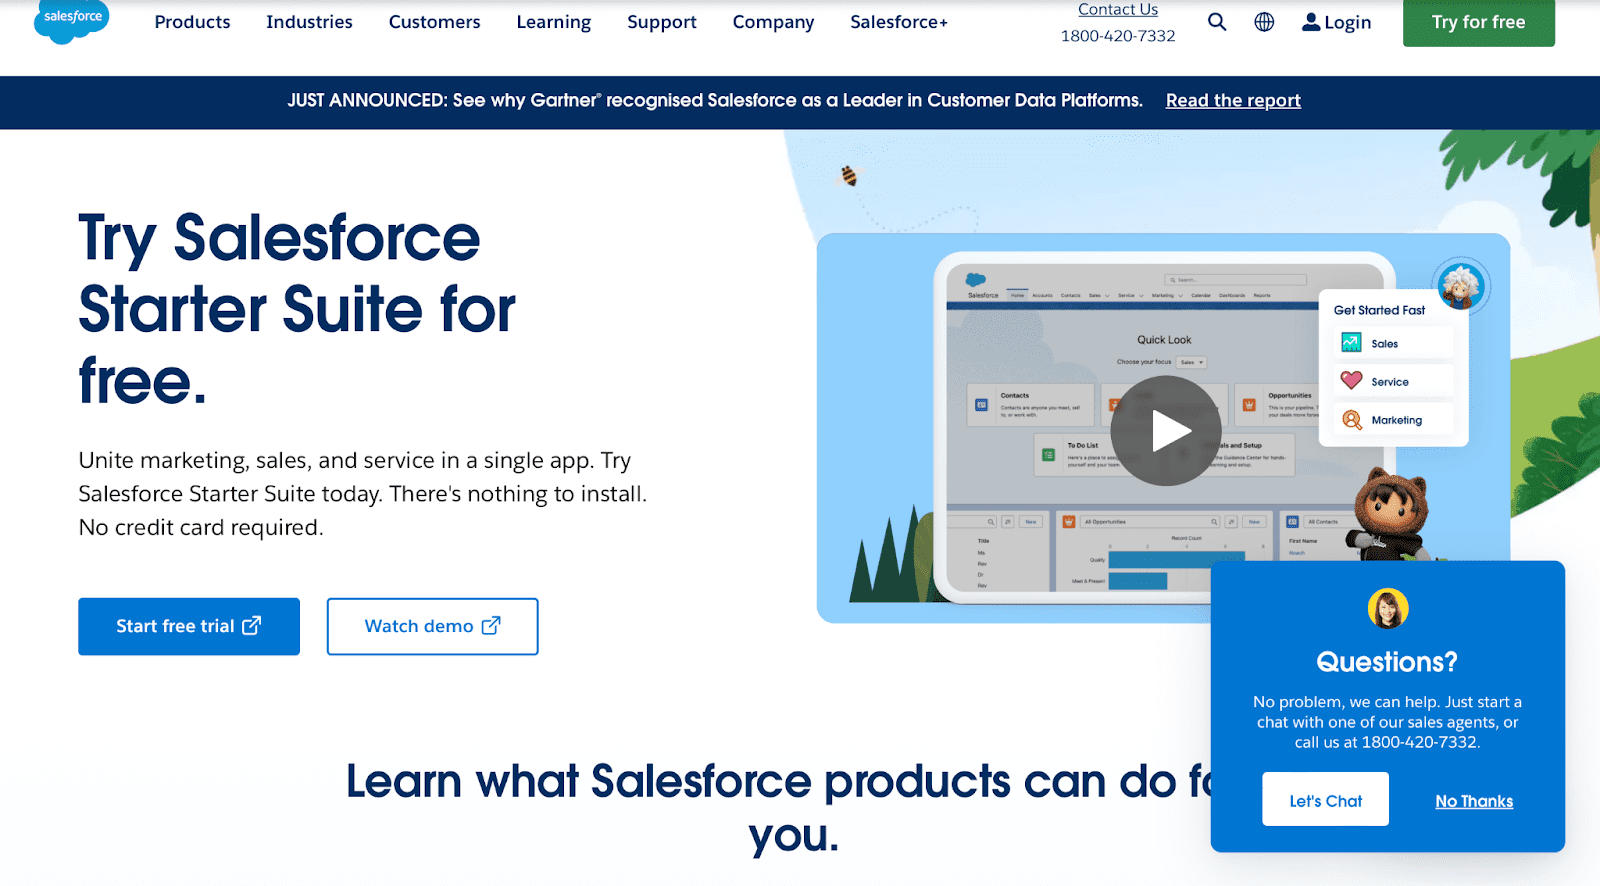Open the Company menu
The width and height of the screenshot is (1600, 886).
pos(773,22)
